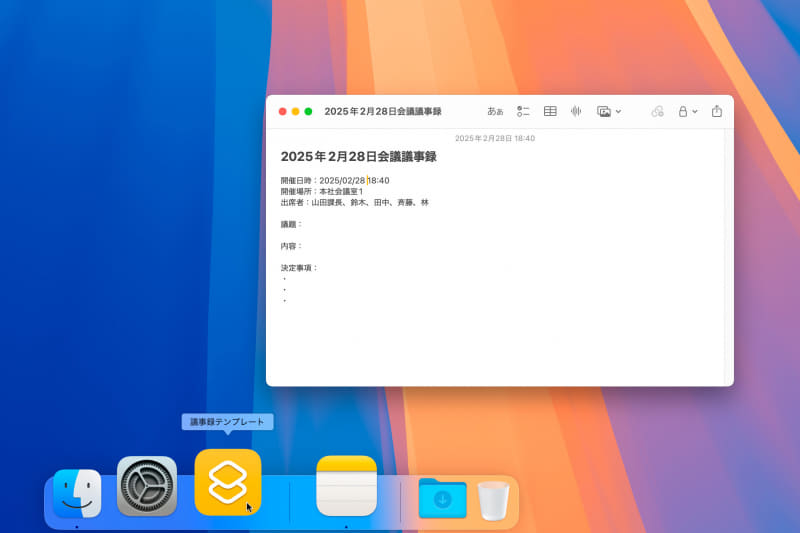The height and width of the screenshot is (533, 800).
Task: Start audio recording with the waveform icon
Action: point(576,111)
